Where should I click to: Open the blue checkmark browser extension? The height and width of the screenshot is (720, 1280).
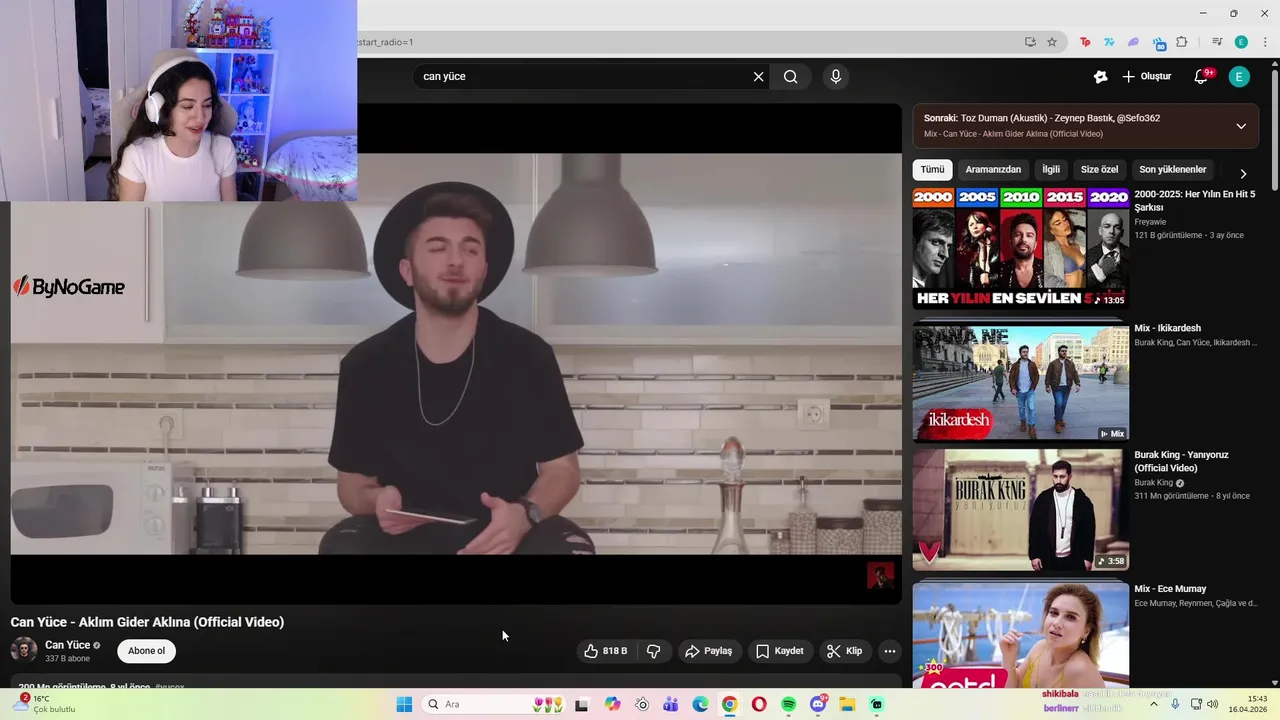coord(1109,42)
